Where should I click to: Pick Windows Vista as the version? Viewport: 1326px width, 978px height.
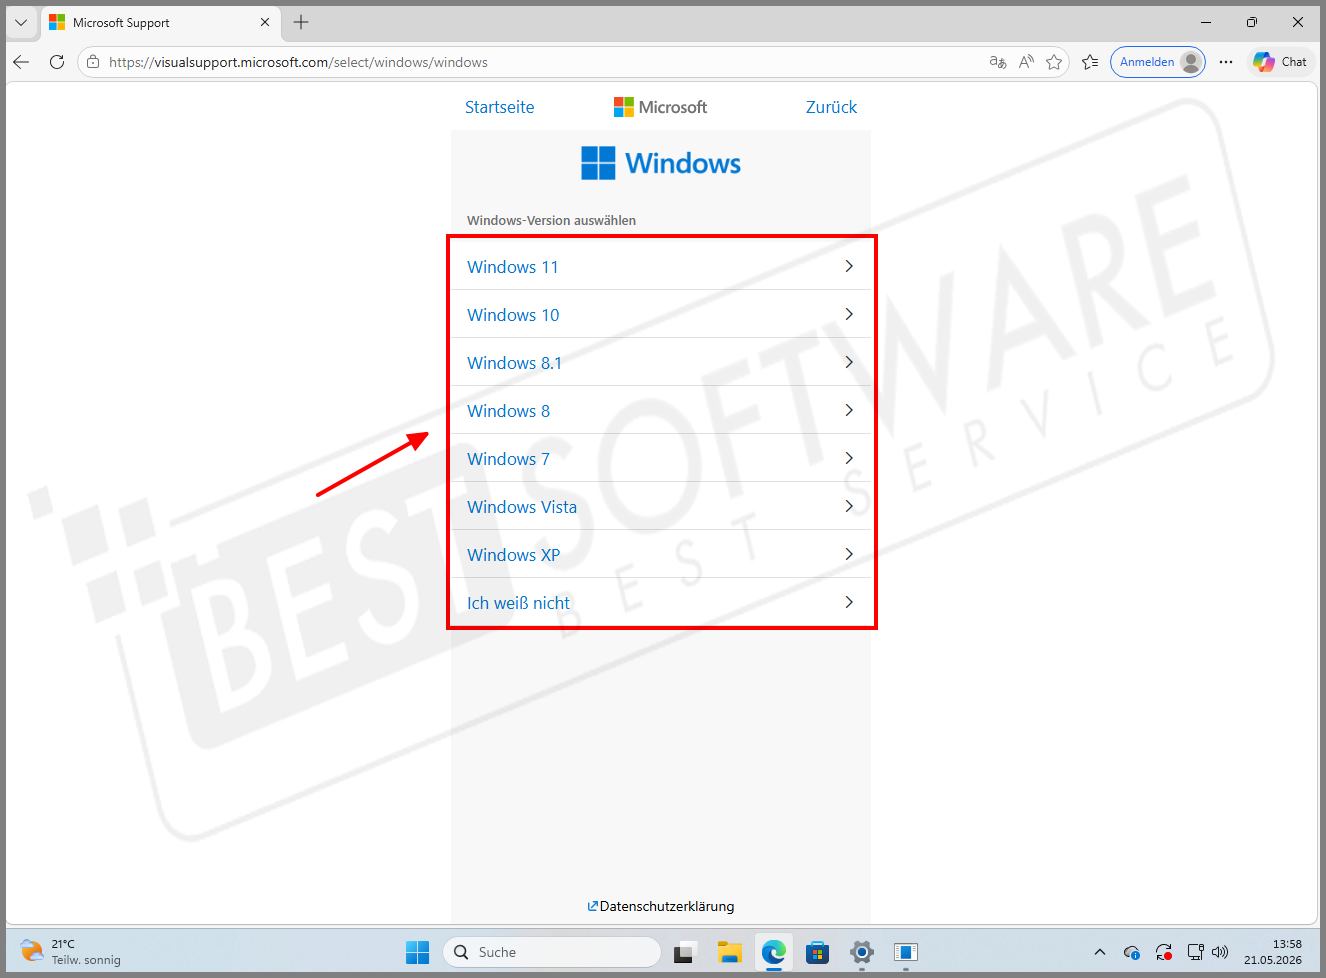pos(661,506)
